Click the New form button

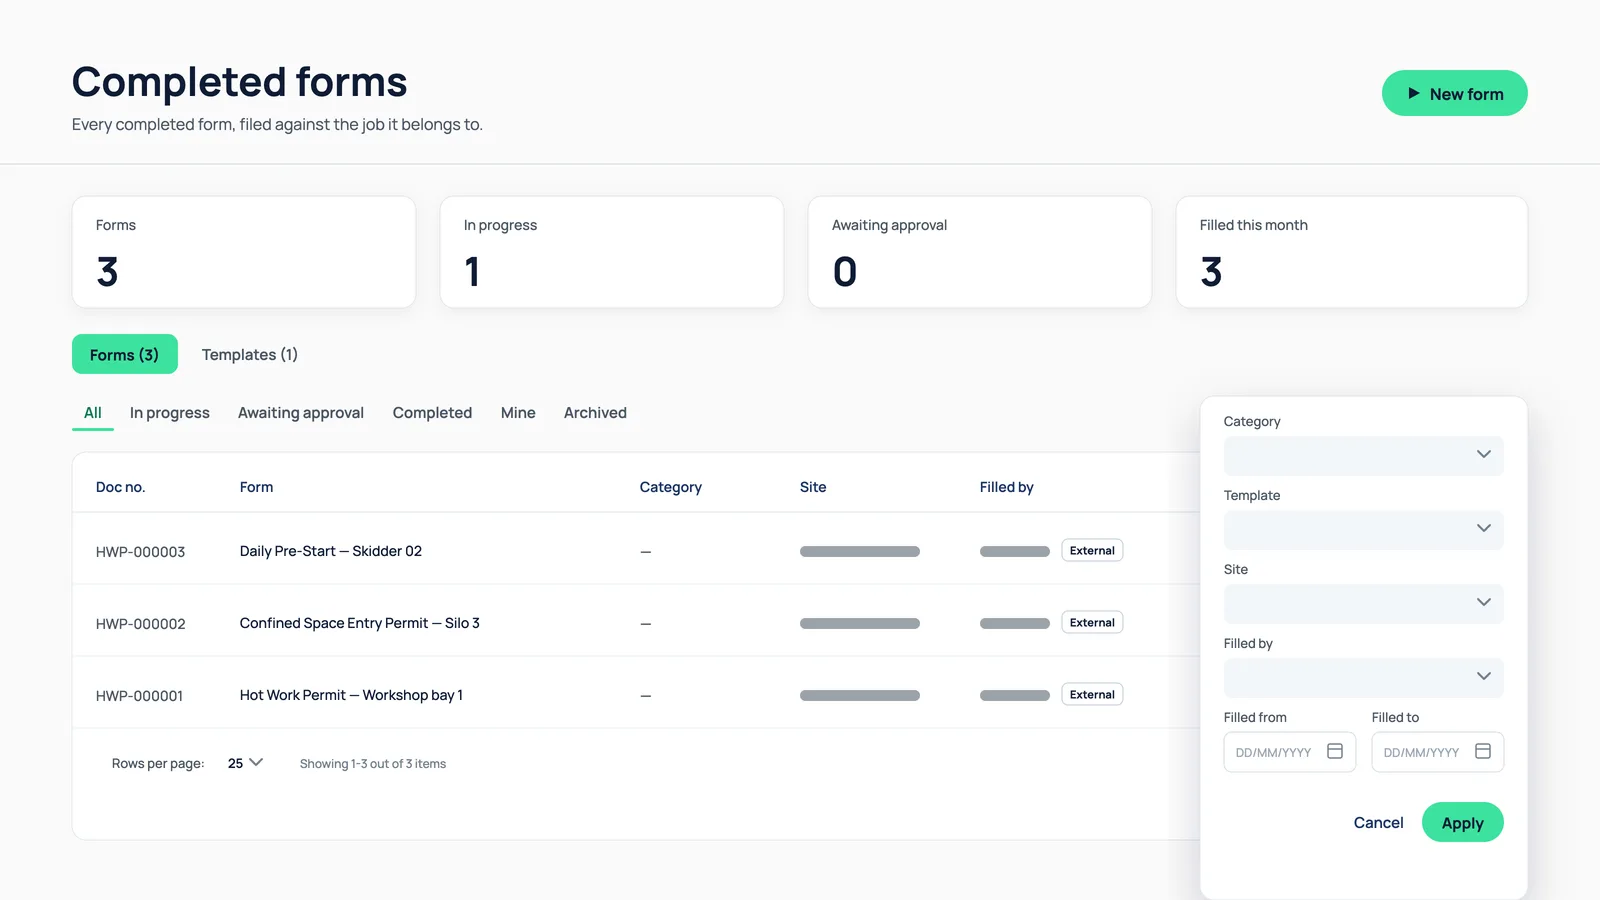(x=1455, y=93)
